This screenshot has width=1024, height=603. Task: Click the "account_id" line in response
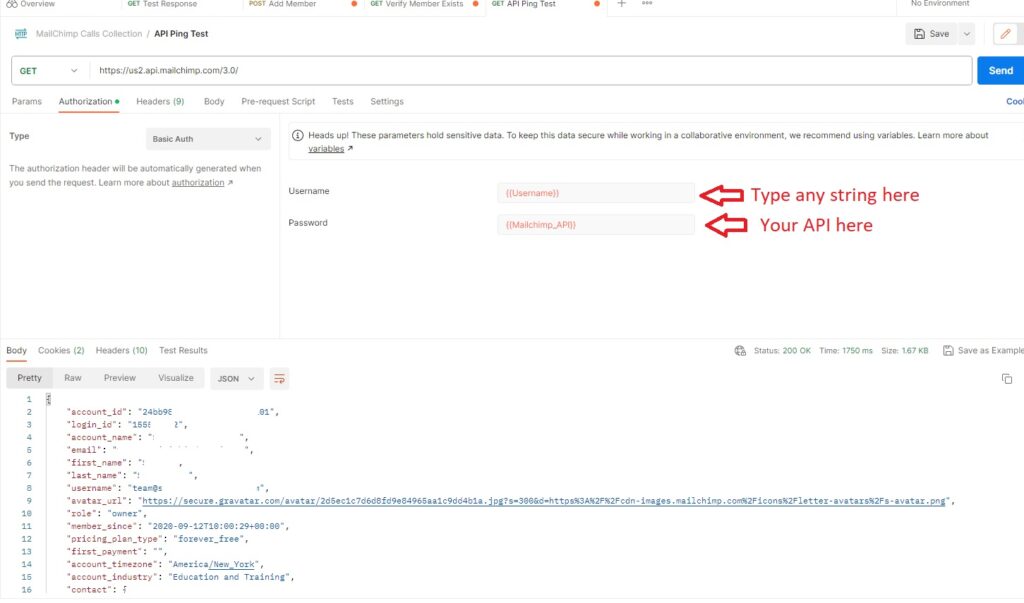tap(173, 412)
